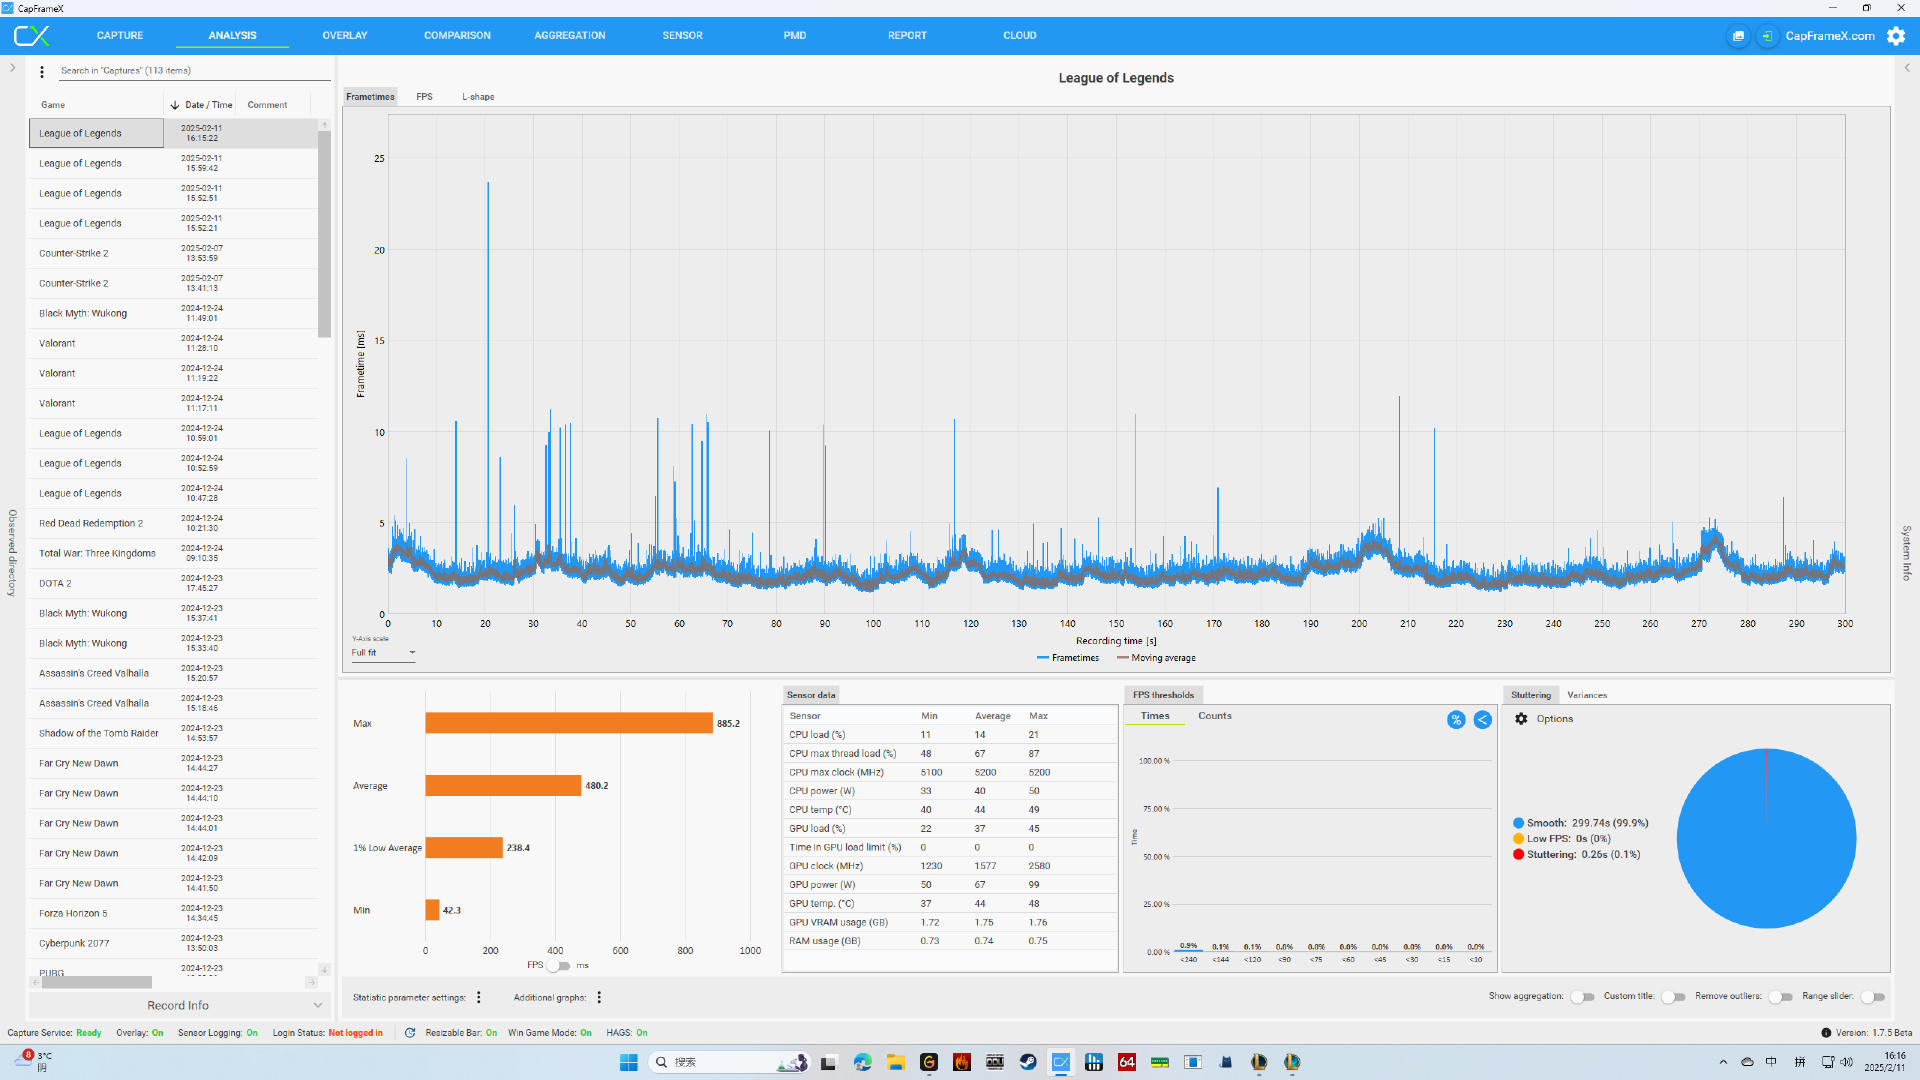Open Additional graphs three-dot menu
The image size is (1920, 1080).
599,997
